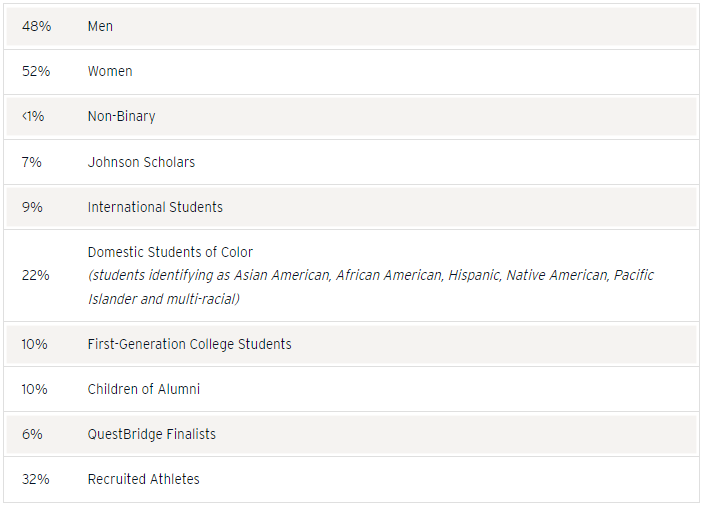Image resolution: width=703 pixels, height=507 pixels.
Task: Click the 9% International Students value
Action: [32, 207]
